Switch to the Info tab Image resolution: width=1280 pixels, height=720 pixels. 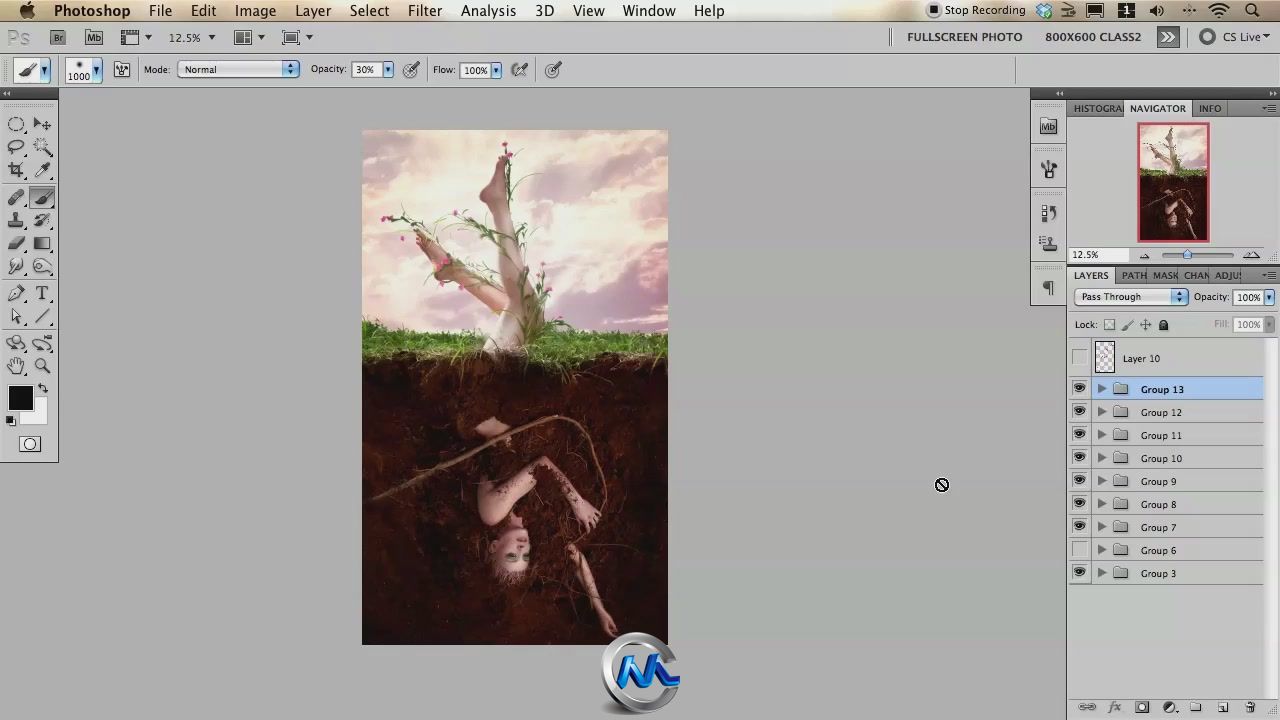tap(1210, 108)
